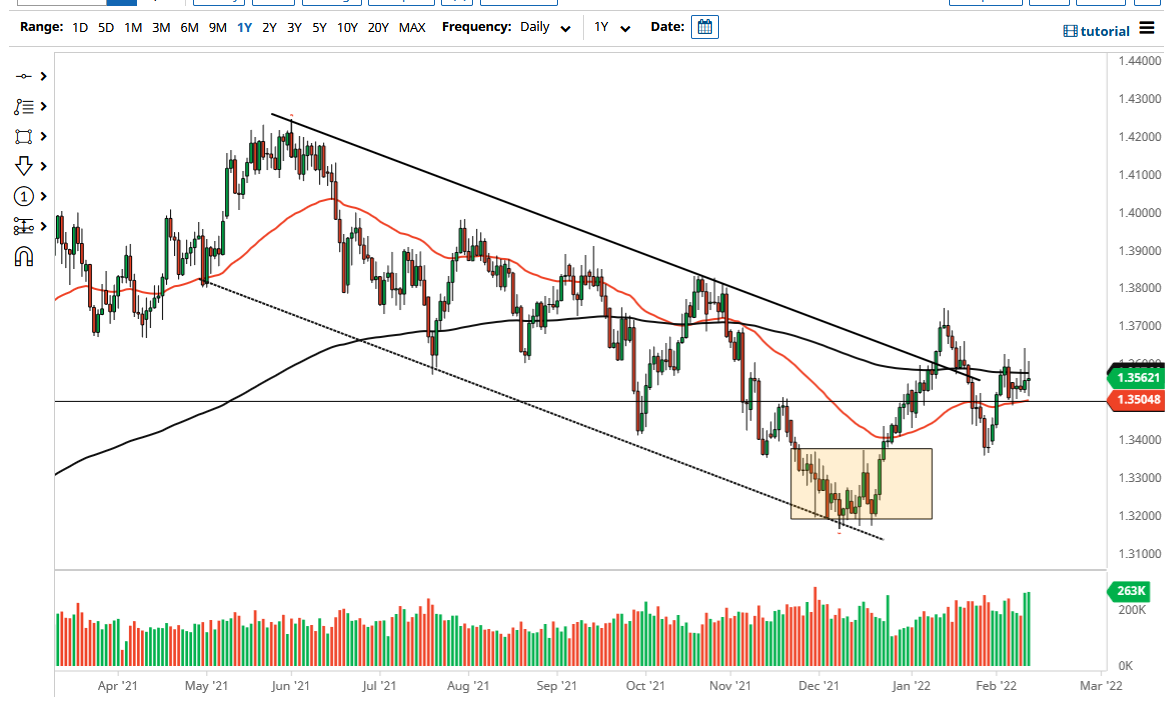Select the 5Y range option
Image resolution: width=1172 pixels, height=711 pixels.
point(319,27)
